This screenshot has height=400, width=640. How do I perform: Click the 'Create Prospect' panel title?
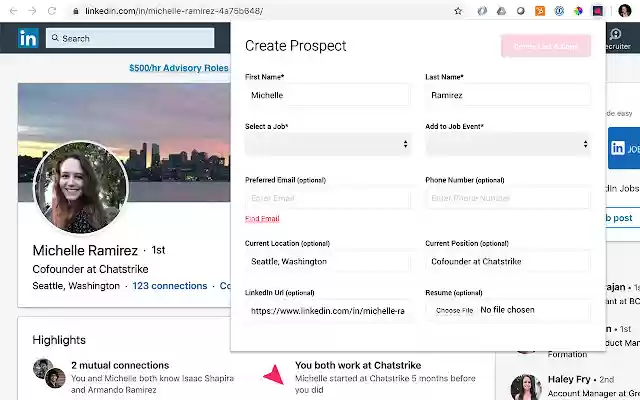[296, 46]
